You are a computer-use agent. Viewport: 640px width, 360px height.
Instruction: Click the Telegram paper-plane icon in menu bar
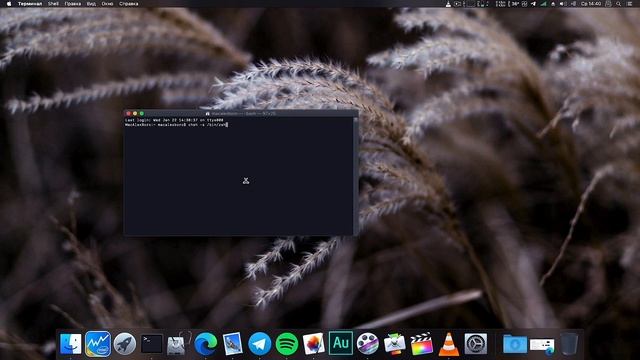[x=533, y=4]
